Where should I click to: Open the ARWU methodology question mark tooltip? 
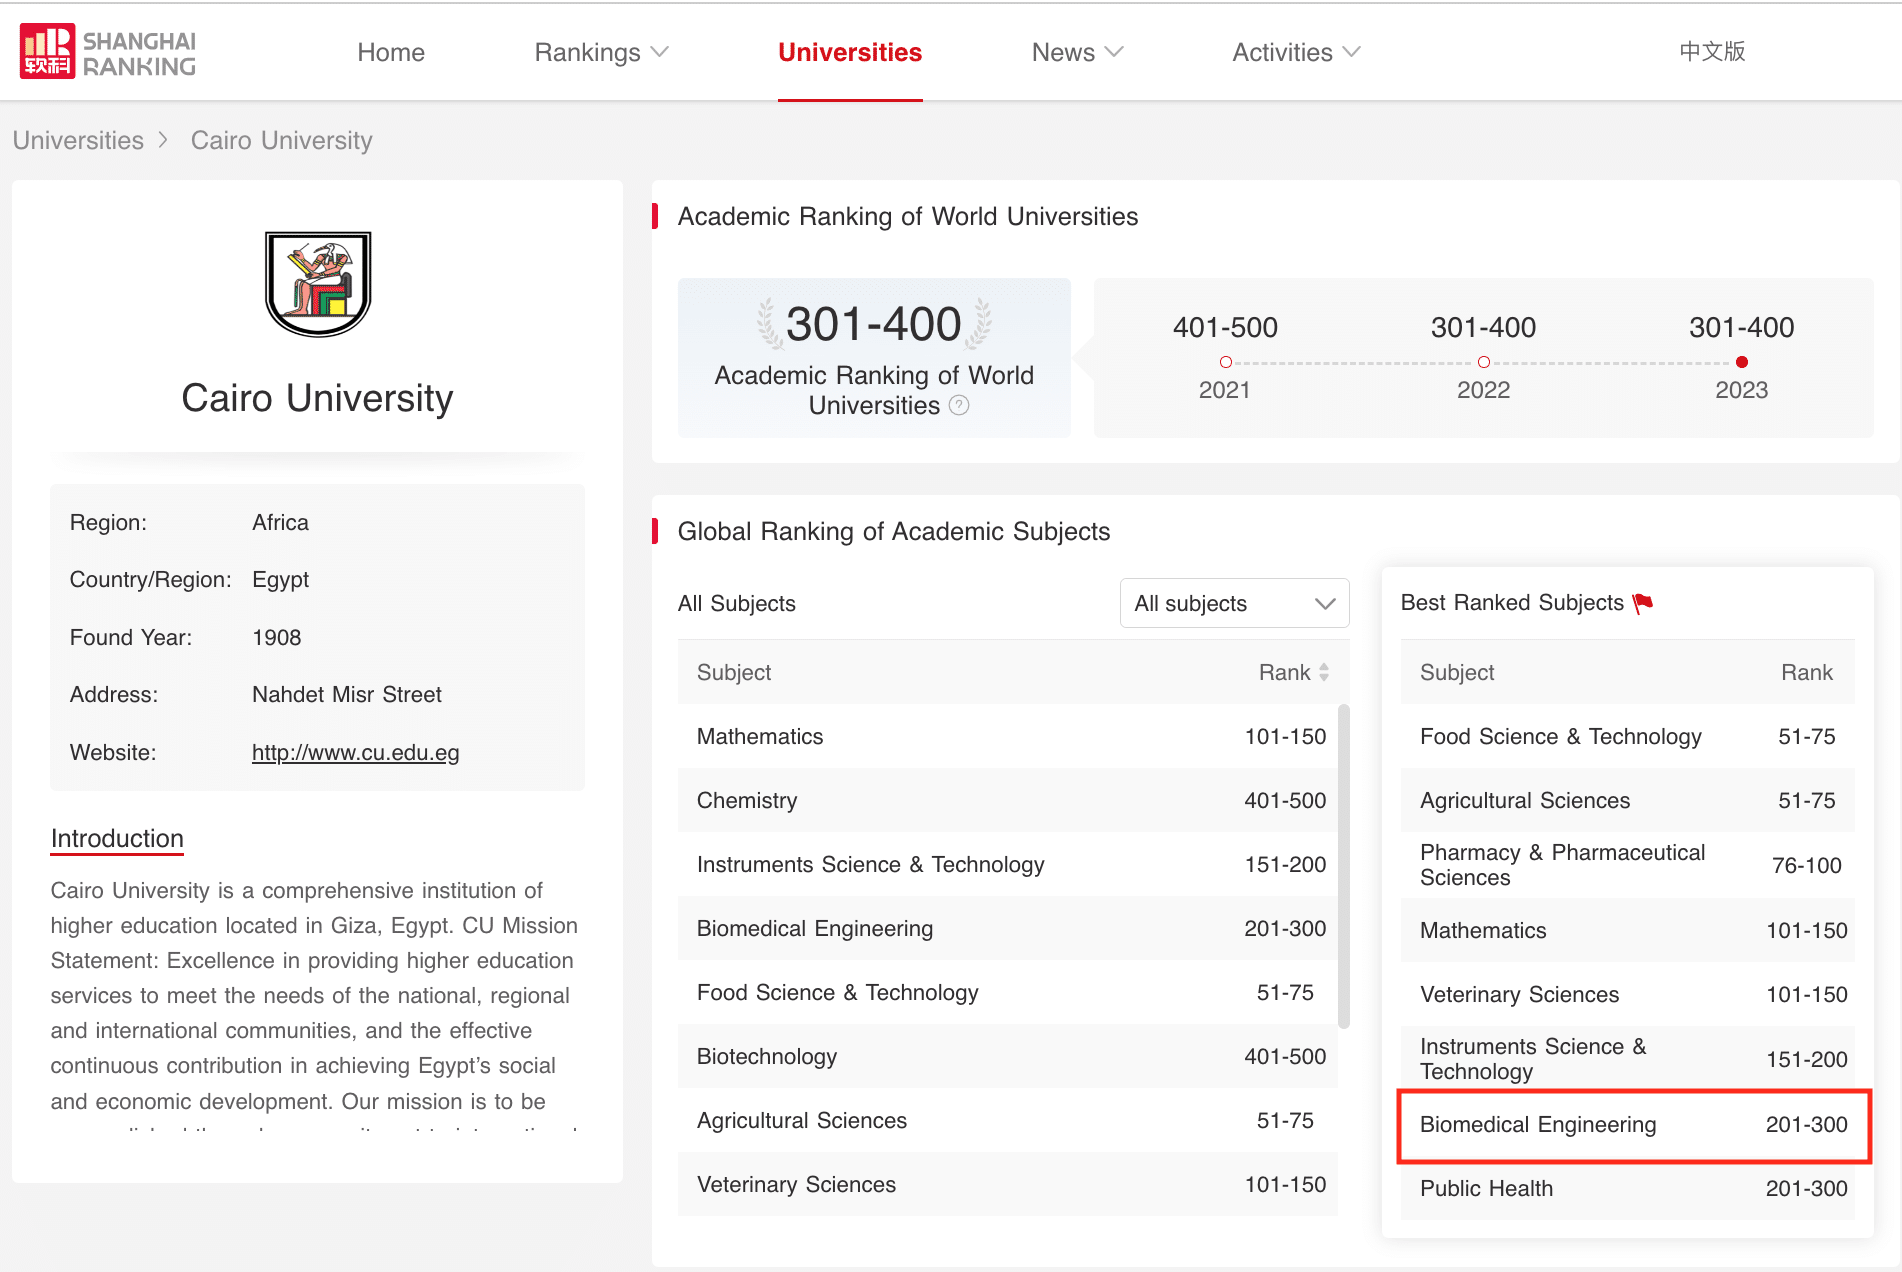[958, 405]
